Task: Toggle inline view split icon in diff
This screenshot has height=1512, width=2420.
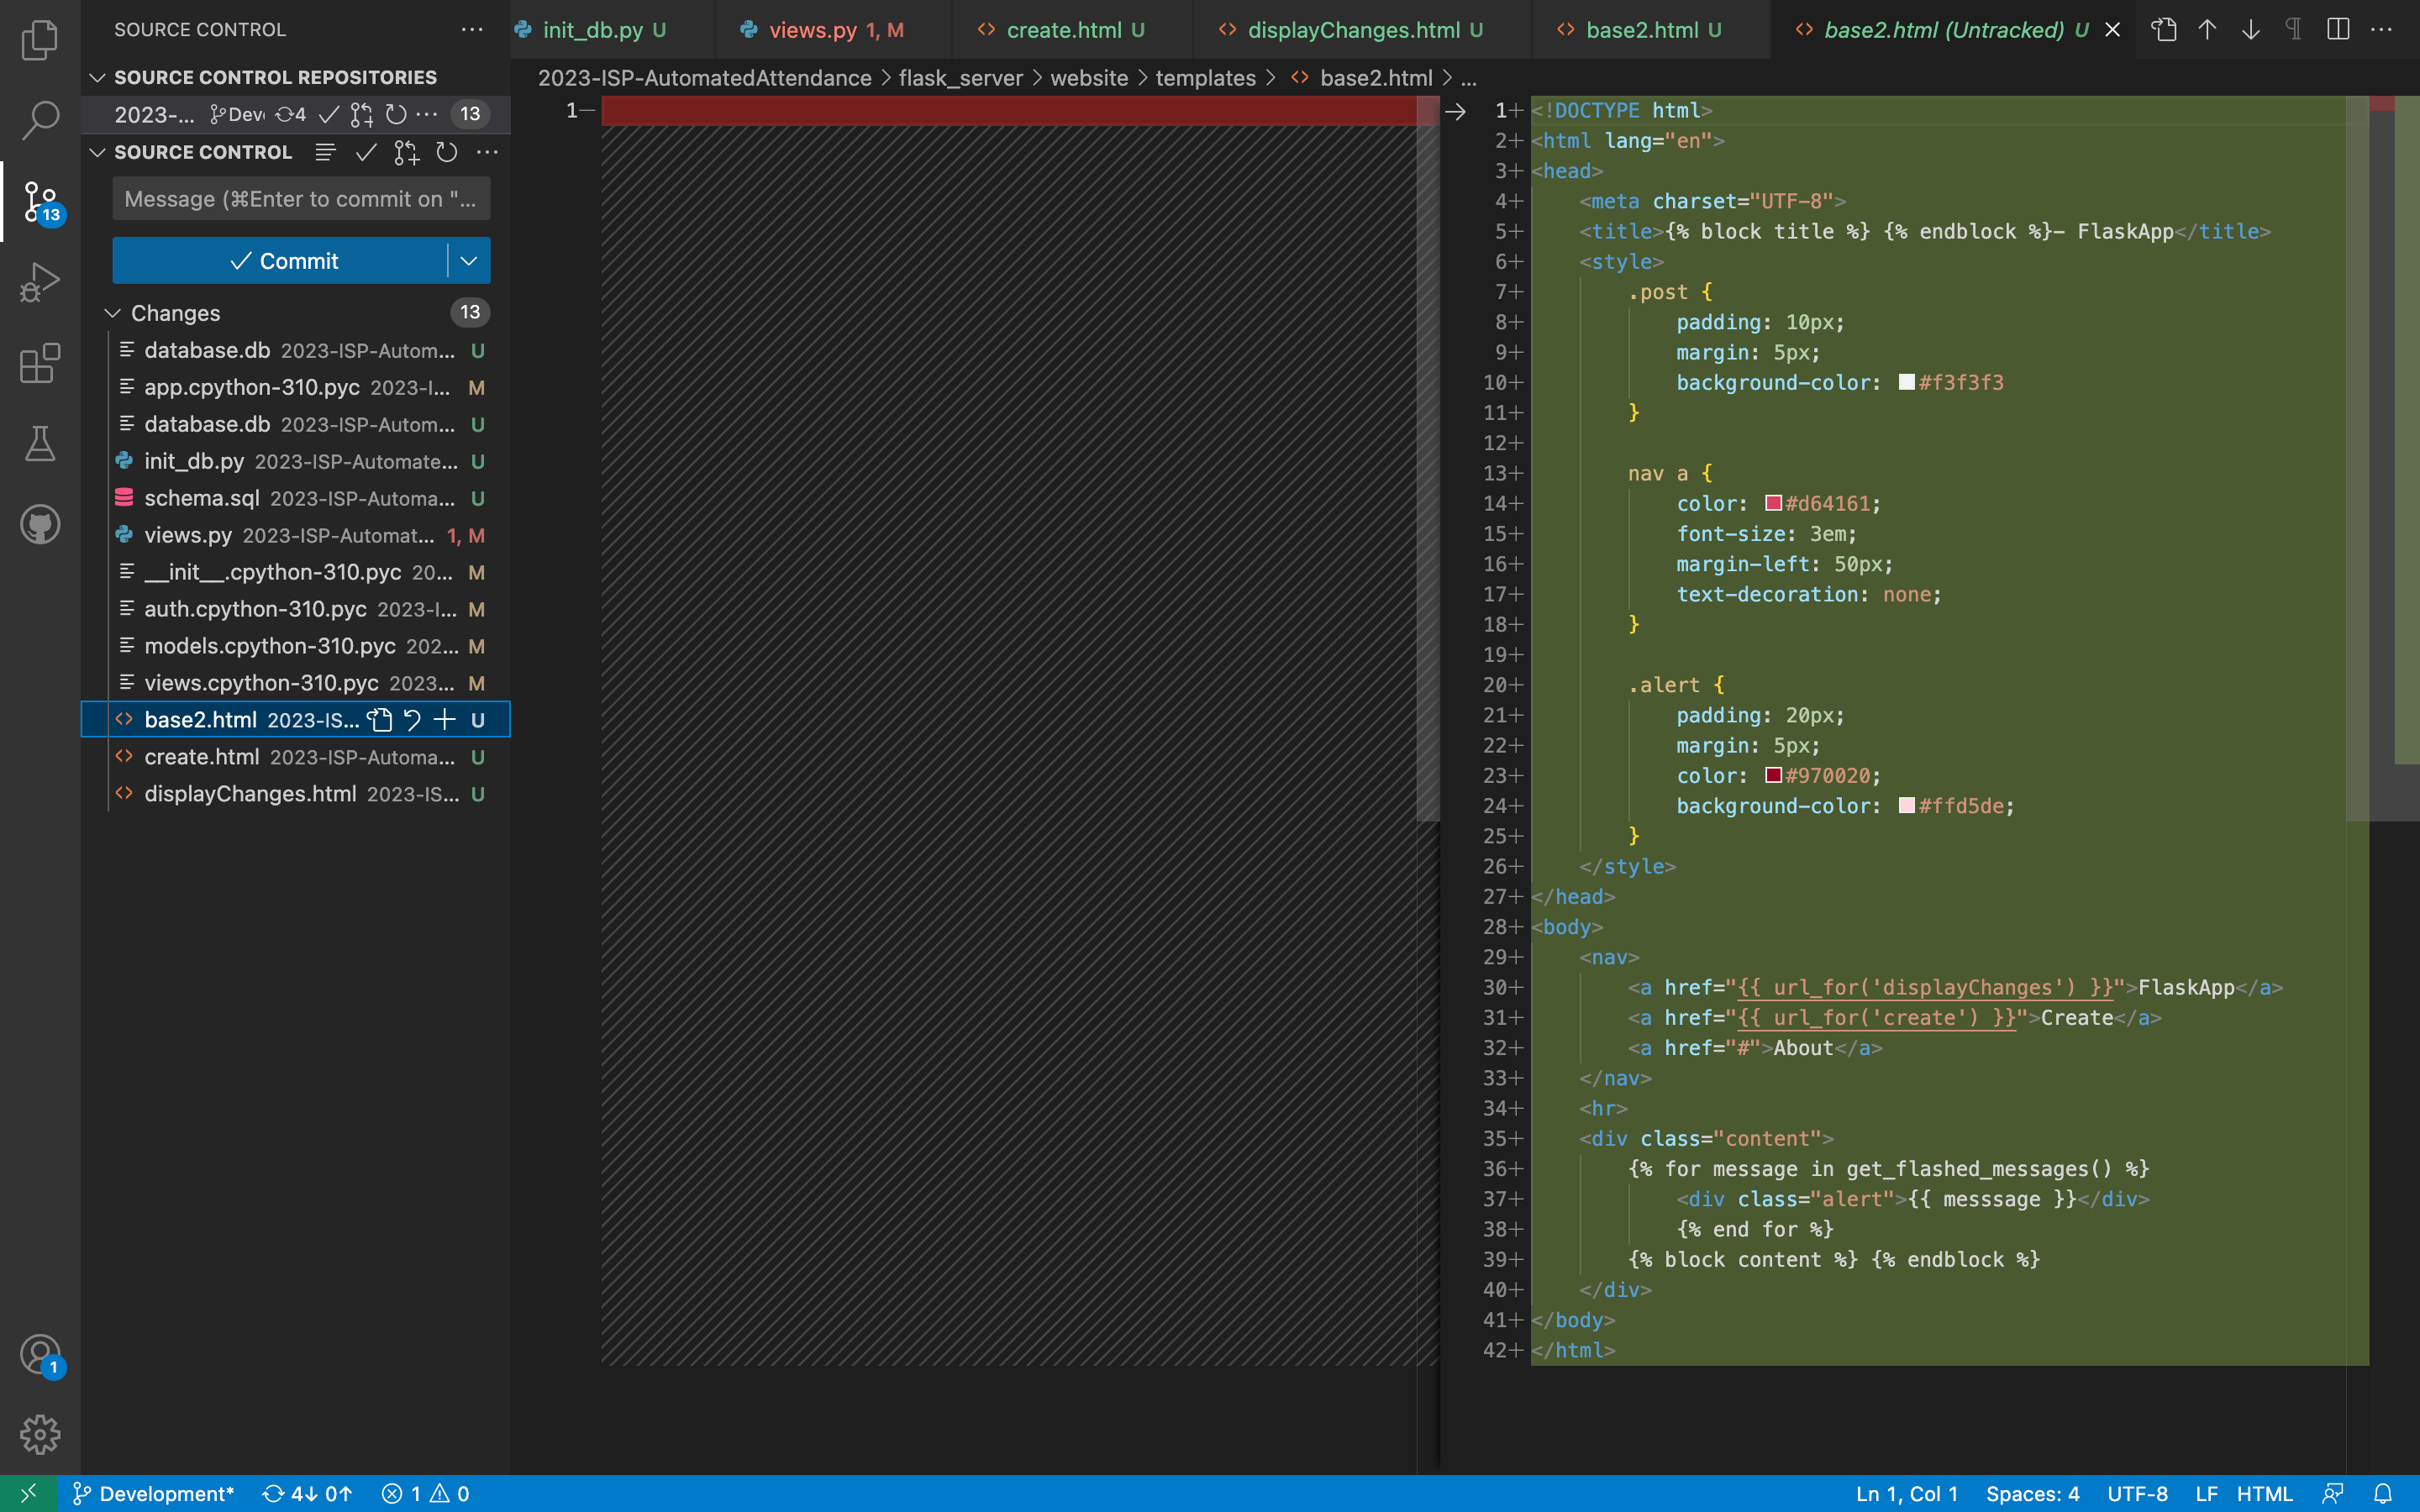Action: [x=2338, y=30]
